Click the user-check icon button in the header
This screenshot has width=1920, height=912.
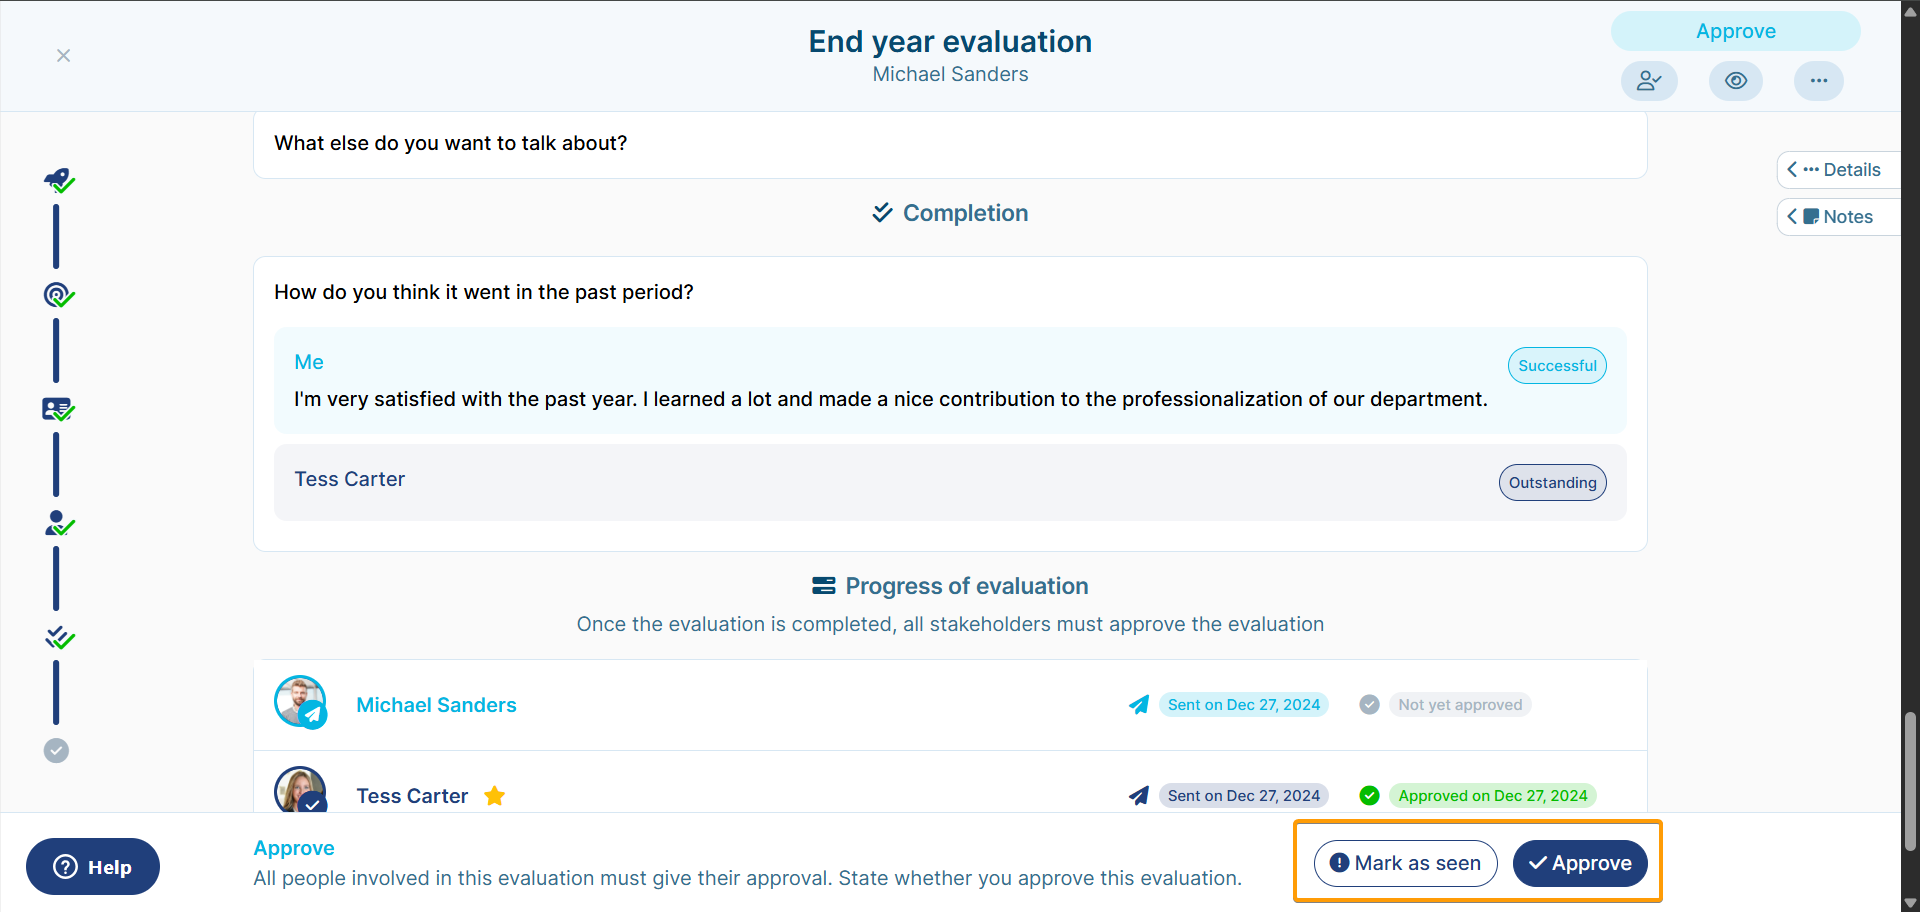(1649, 81)
